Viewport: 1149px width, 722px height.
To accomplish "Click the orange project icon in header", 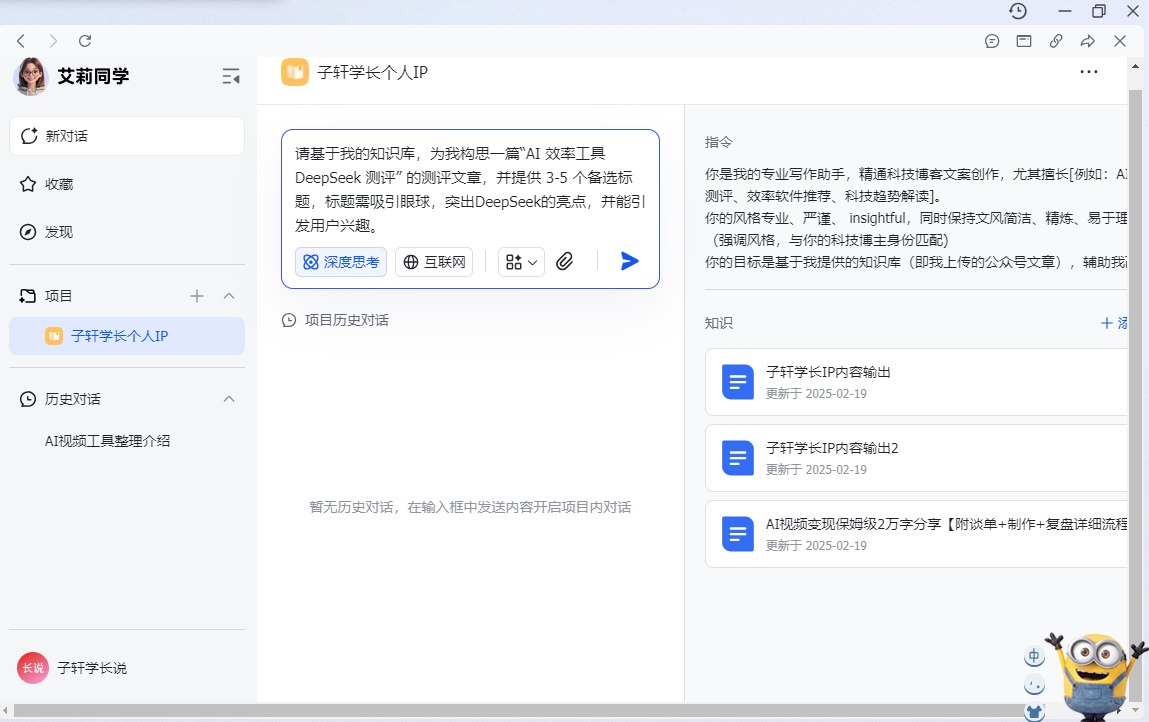I will click(295, 72).
